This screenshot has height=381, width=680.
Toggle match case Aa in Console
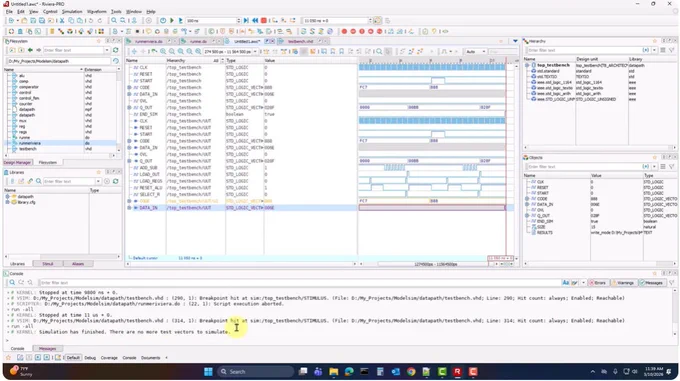coord(566,283)
